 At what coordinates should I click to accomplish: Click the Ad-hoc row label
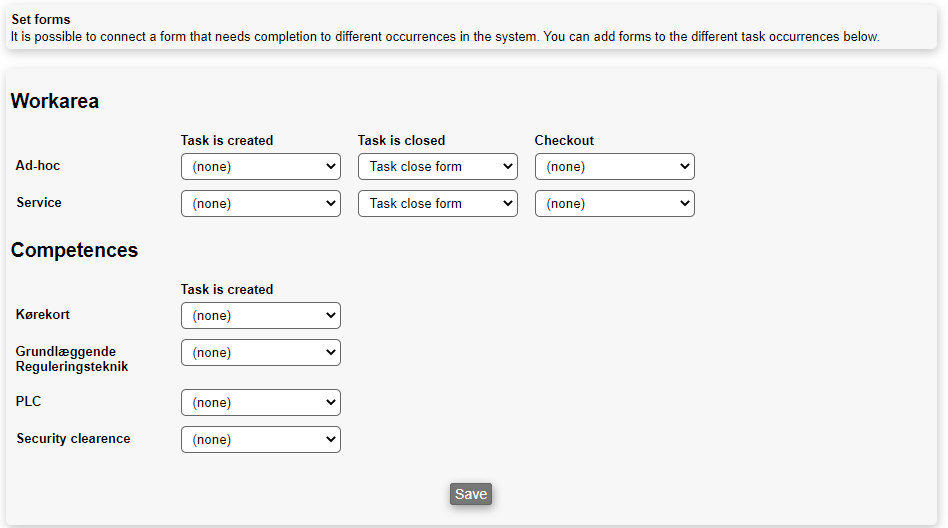[38, 166]
